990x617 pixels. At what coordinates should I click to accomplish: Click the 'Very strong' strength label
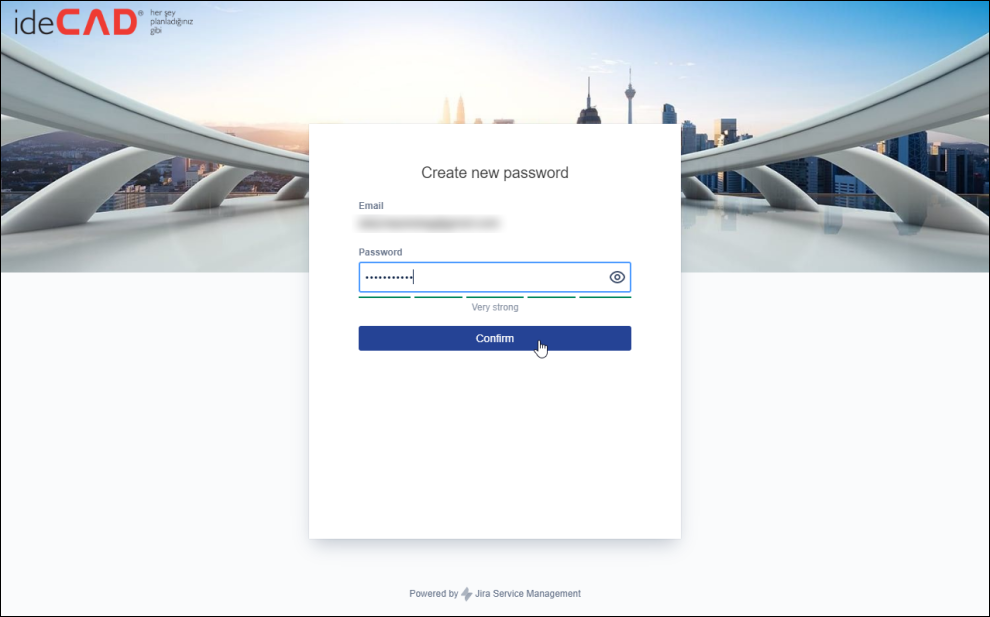494,307
